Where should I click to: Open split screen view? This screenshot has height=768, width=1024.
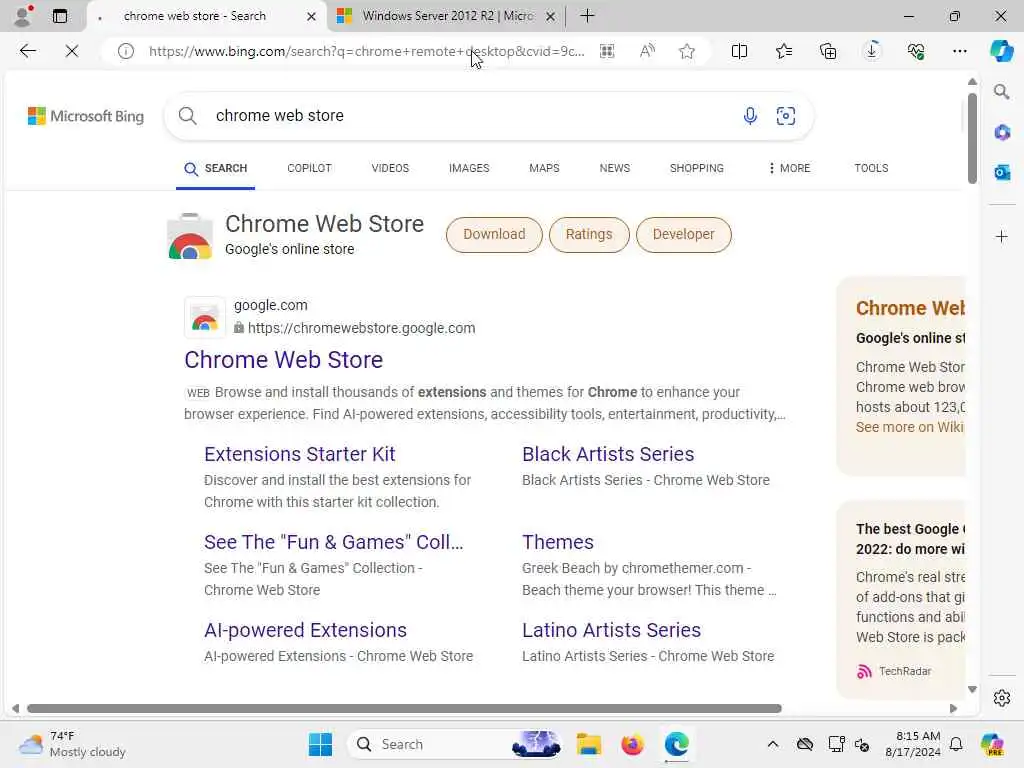pyautogui.click(x=739, y=51)
